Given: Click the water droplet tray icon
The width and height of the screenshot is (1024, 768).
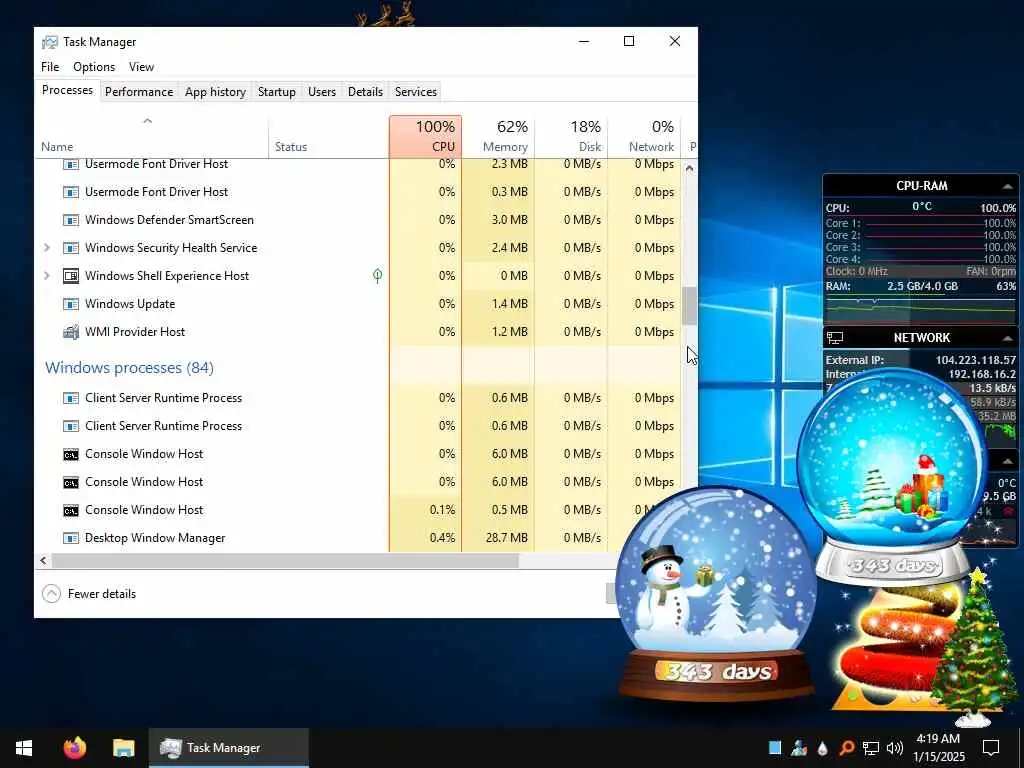Looking at the screenshot, I should point(823,748).
